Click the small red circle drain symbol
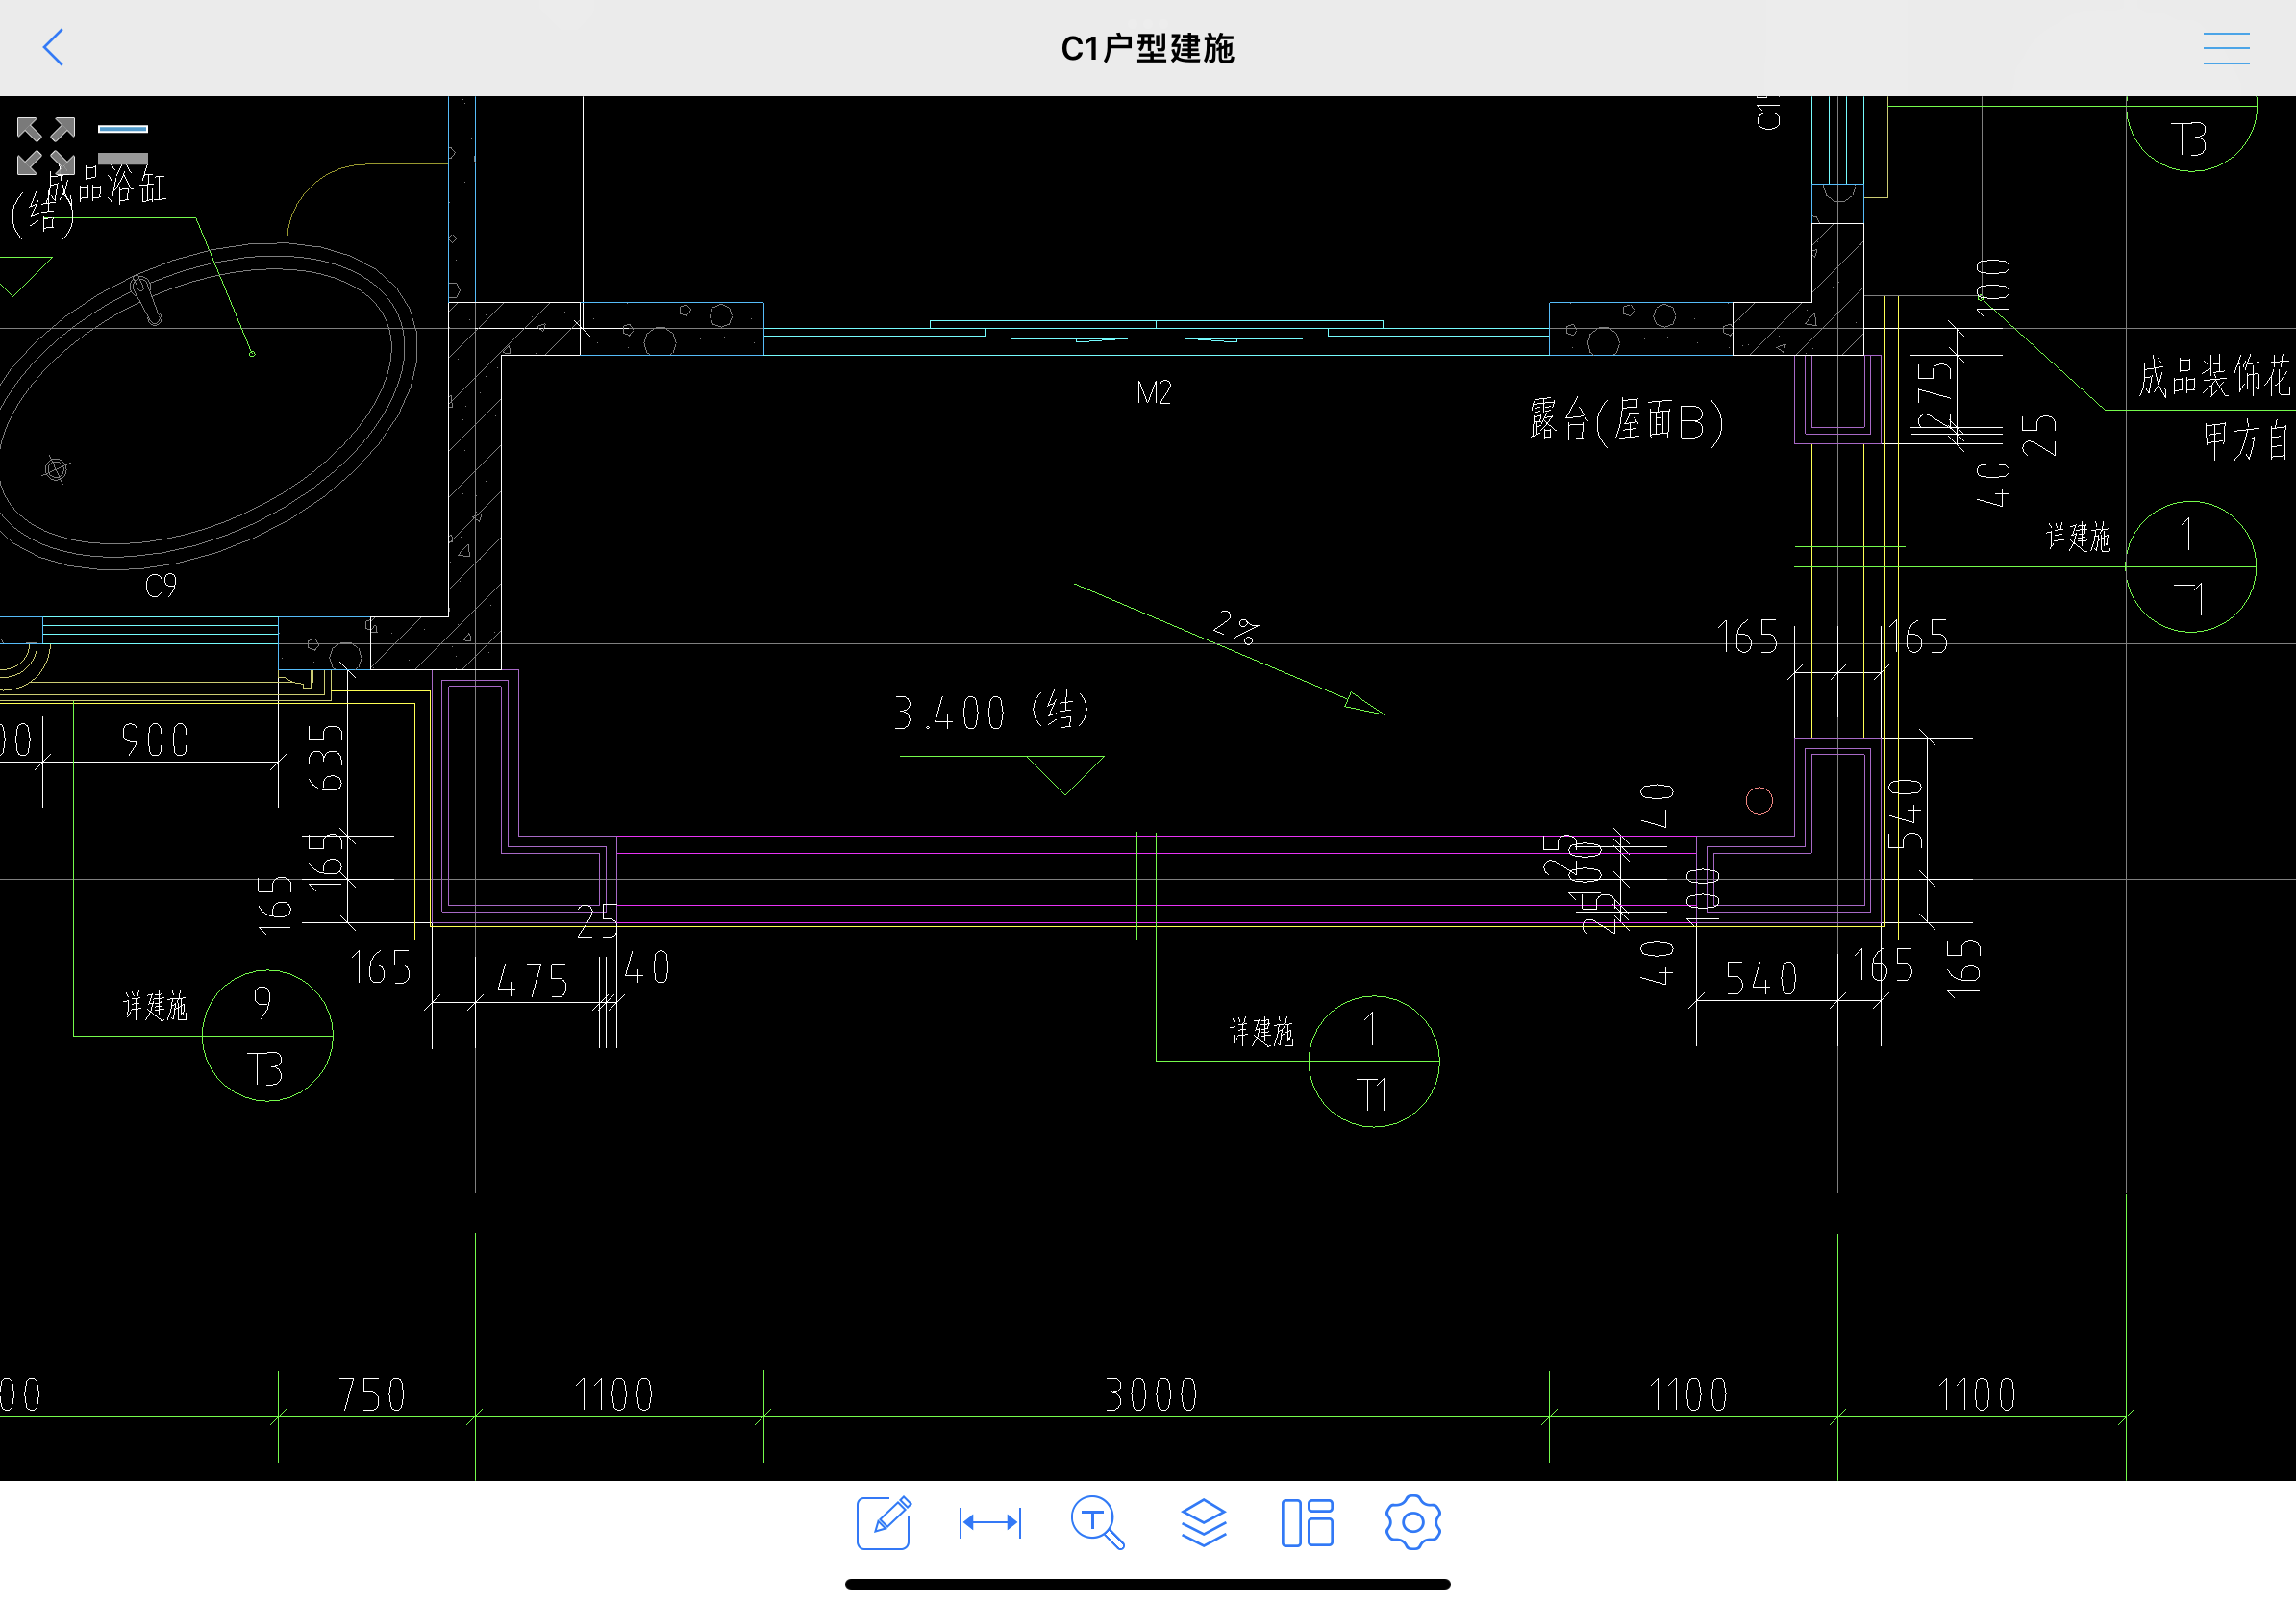The image size is (2296, 1604). 1759,800
